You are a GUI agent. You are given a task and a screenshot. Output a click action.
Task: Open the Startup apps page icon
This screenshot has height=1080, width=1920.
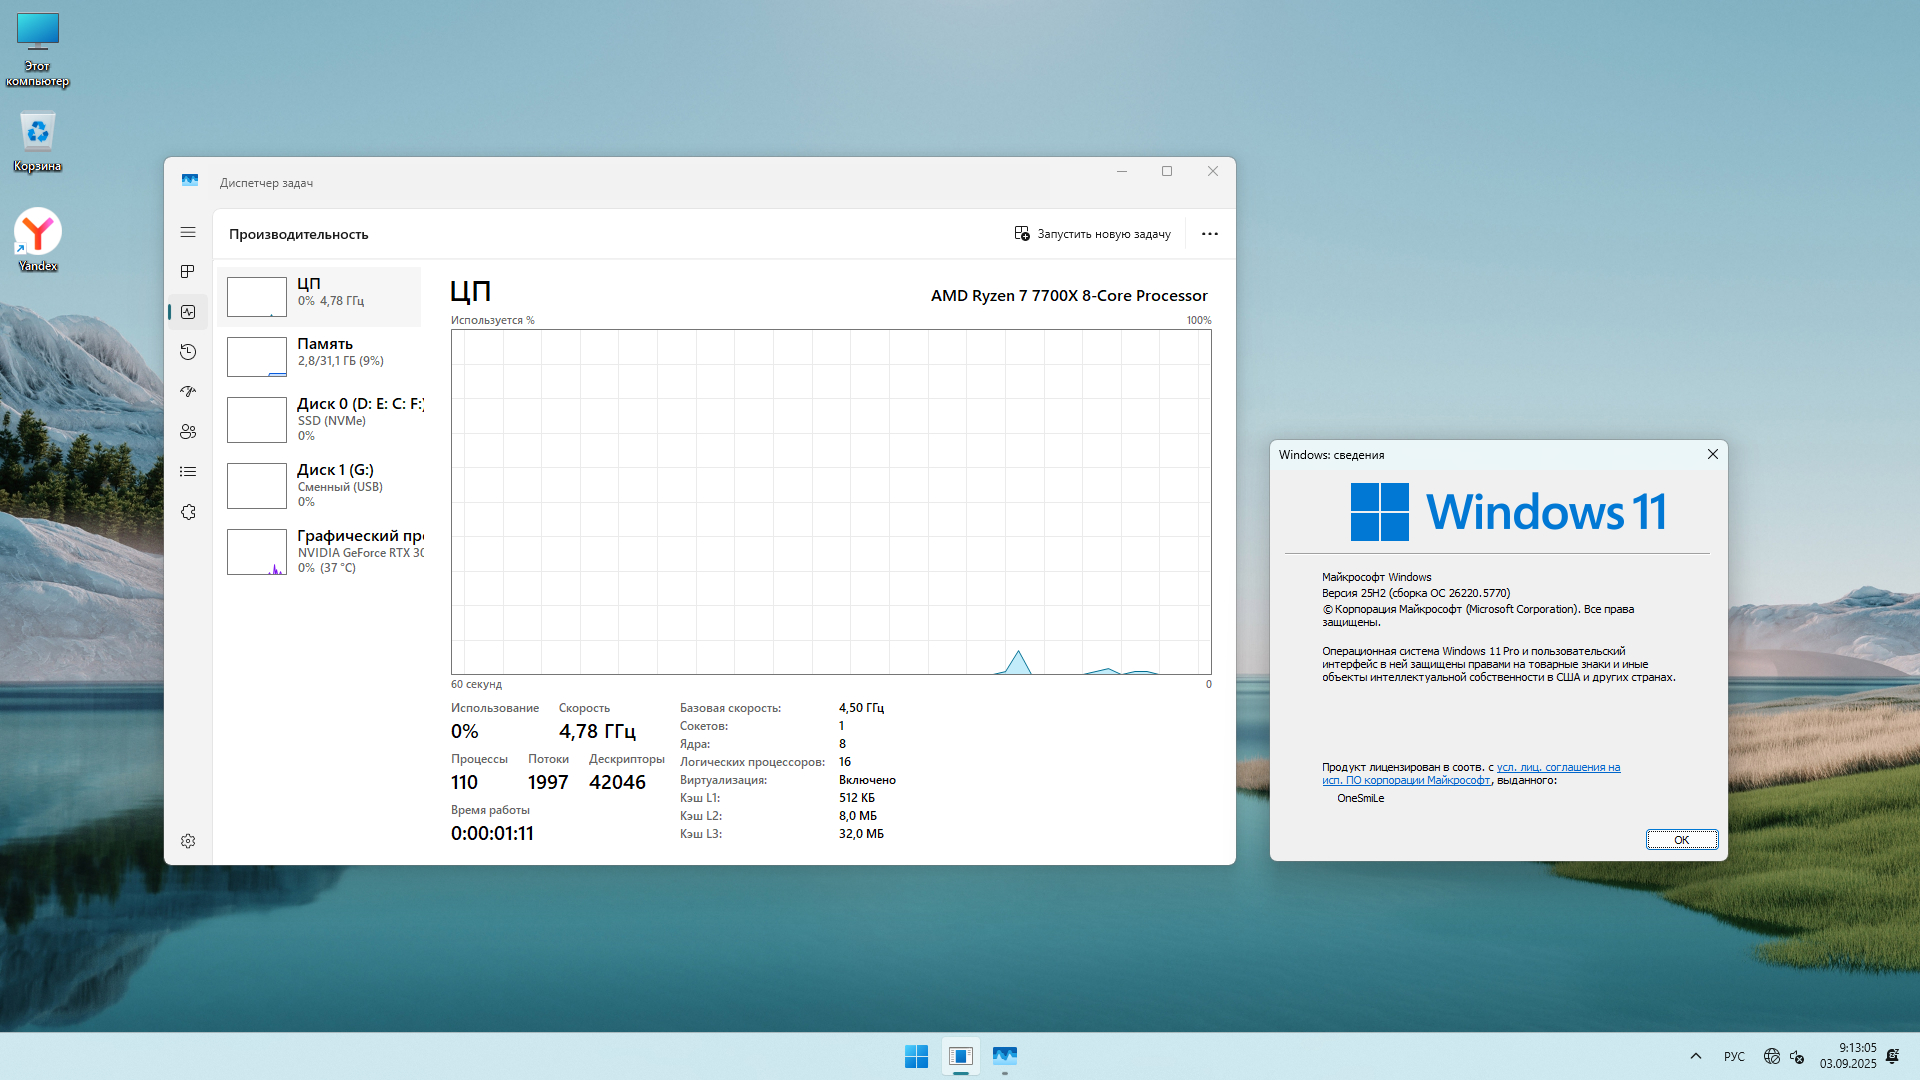(188, 392)
